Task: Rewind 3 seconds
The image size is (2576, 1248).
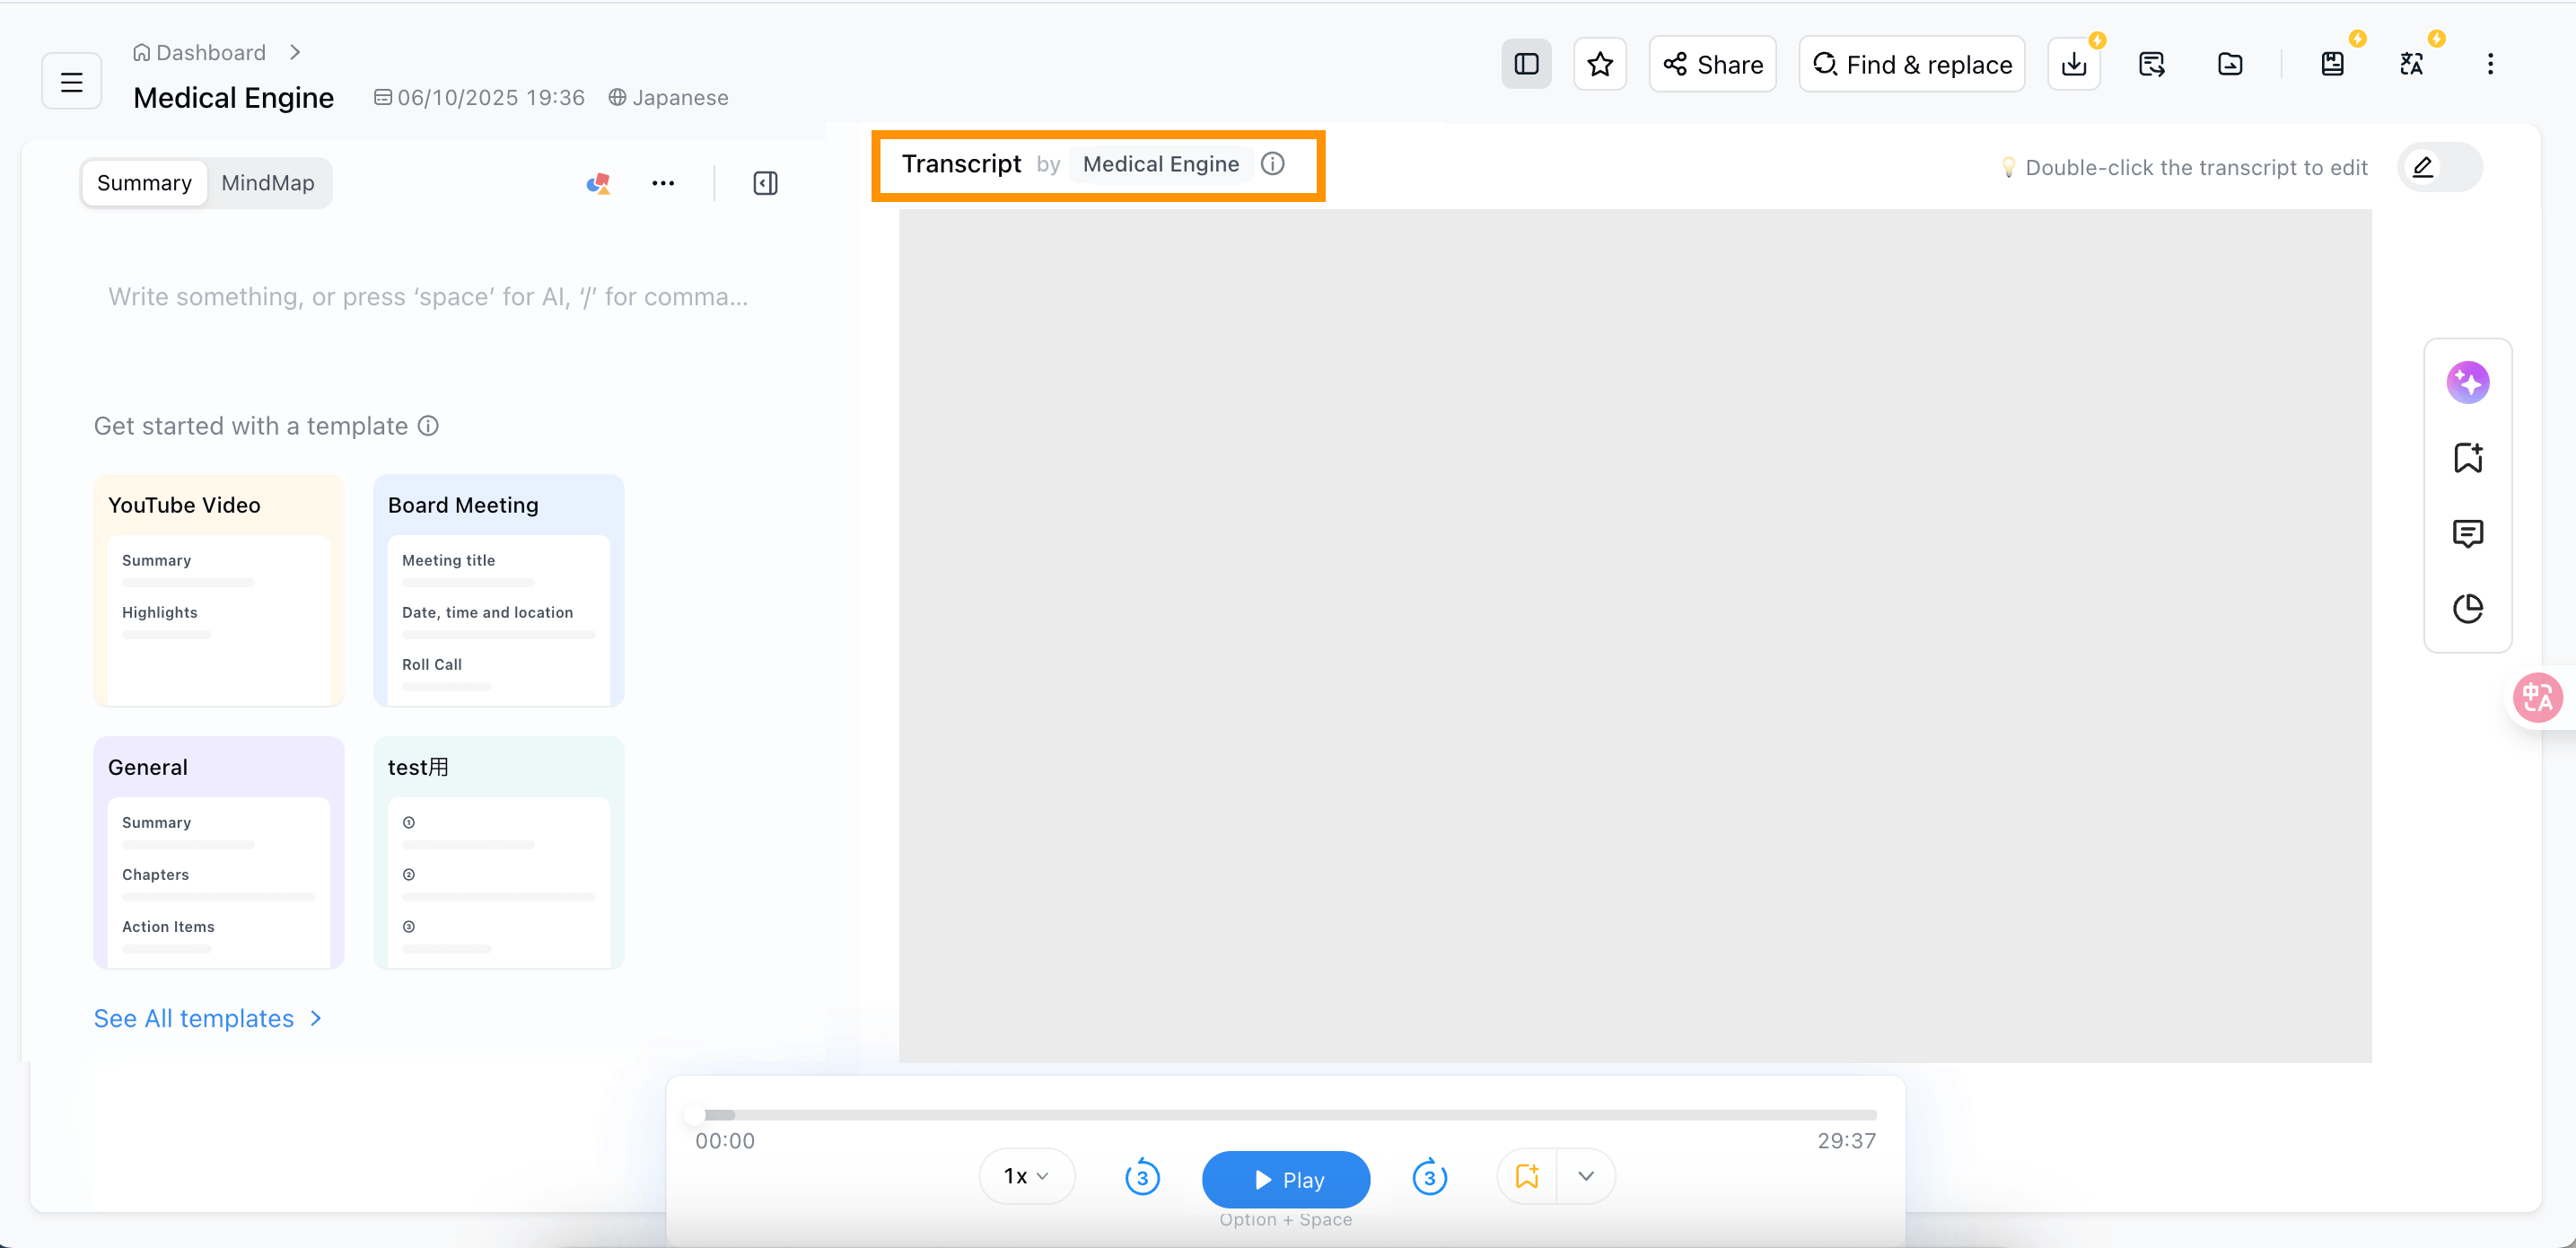Action: [x=1141, y=1177]
